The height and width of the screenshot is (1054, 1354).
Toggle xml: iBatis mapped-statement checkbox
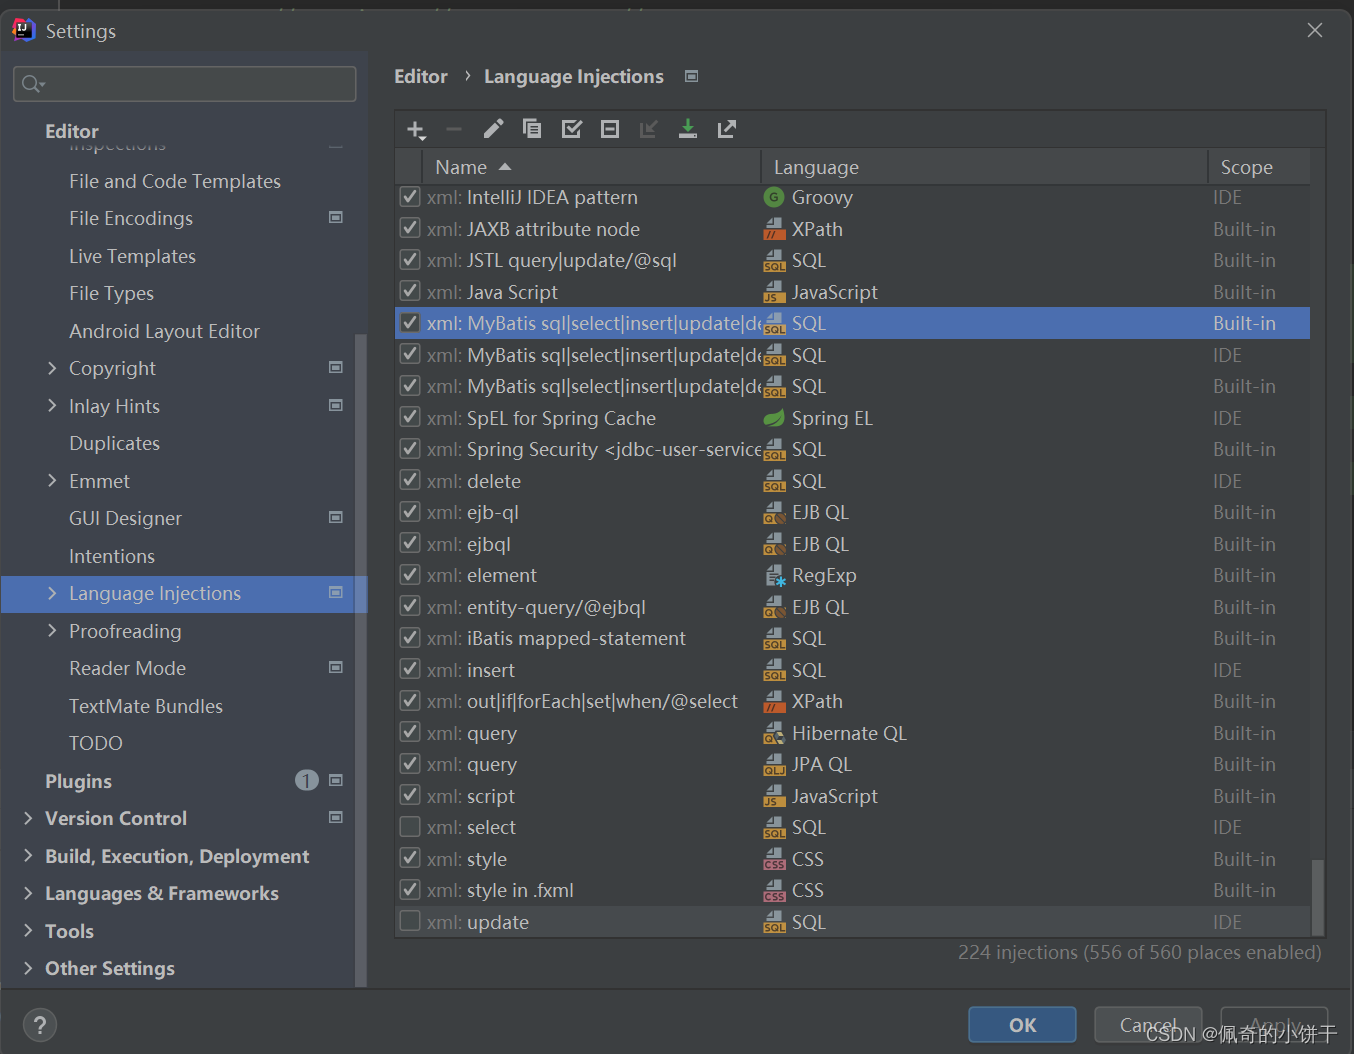click(410, 638)
